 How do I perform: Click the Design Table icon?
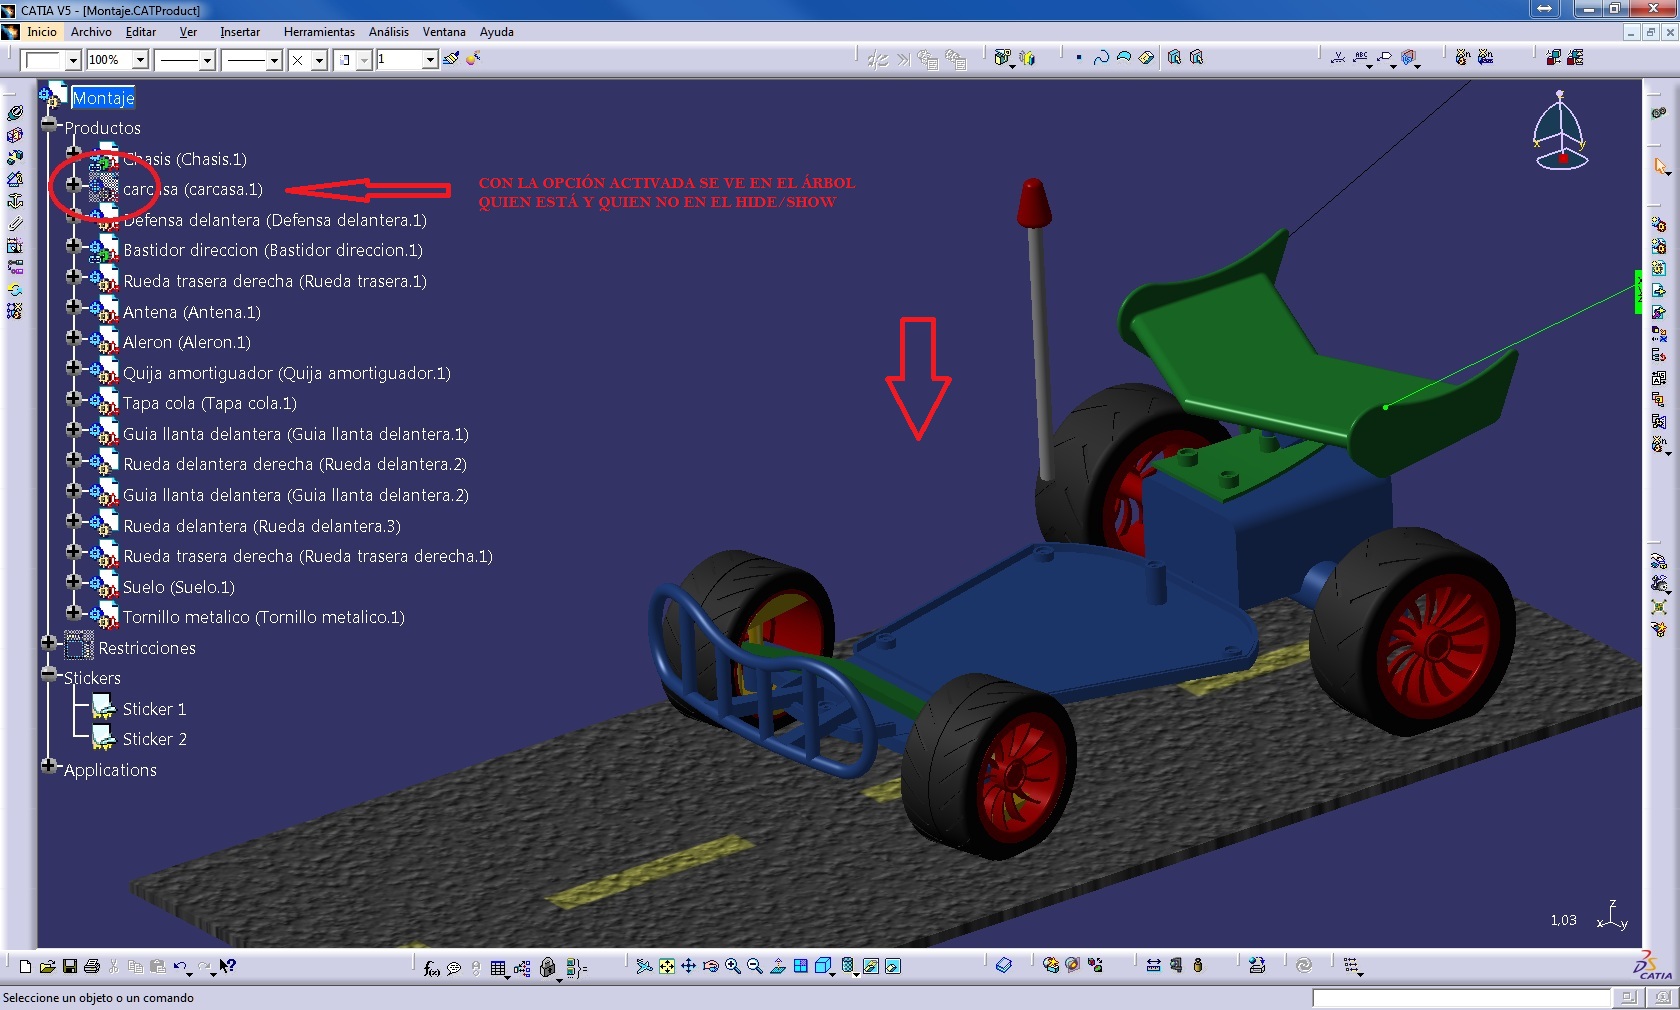coord(498,967)
